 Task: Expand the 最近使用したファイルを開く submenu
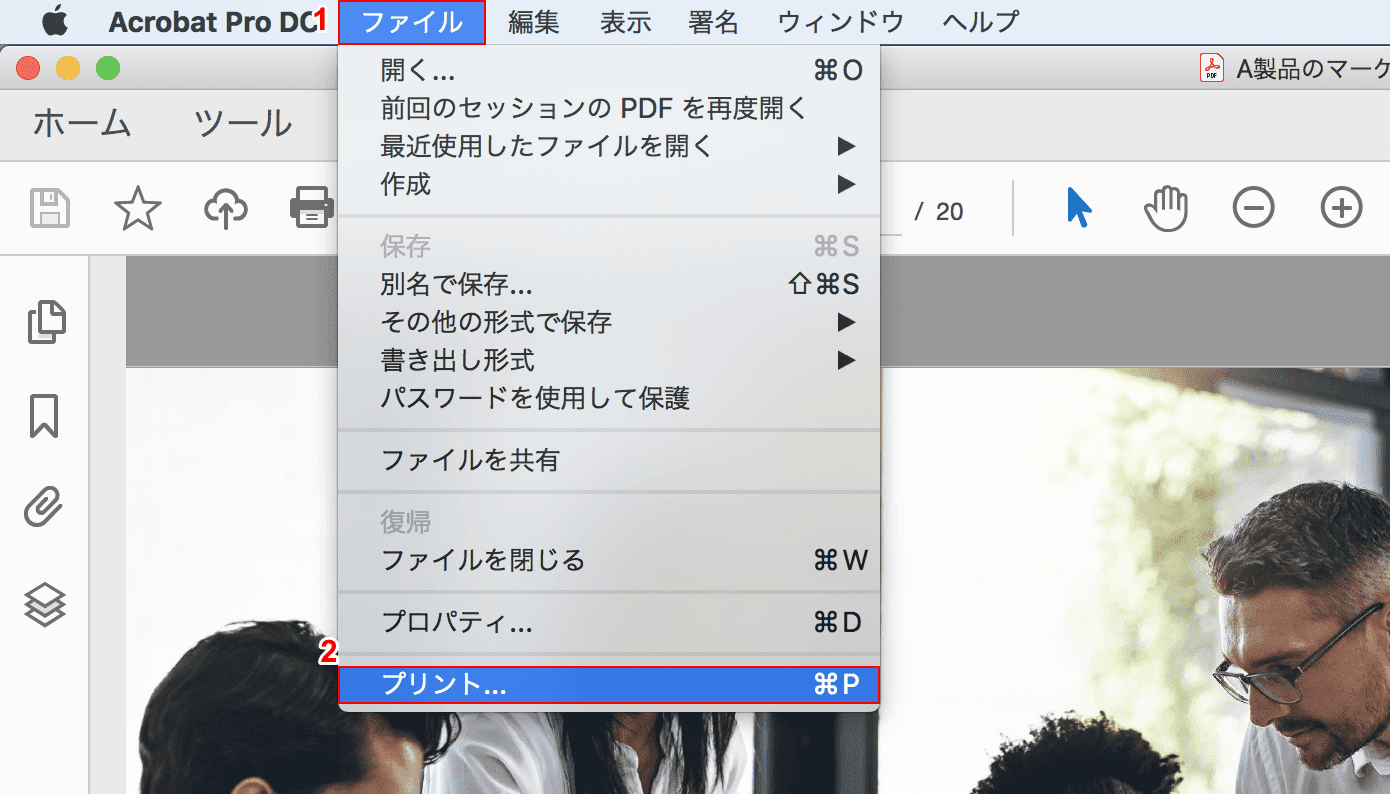click(x=609, y=146)
